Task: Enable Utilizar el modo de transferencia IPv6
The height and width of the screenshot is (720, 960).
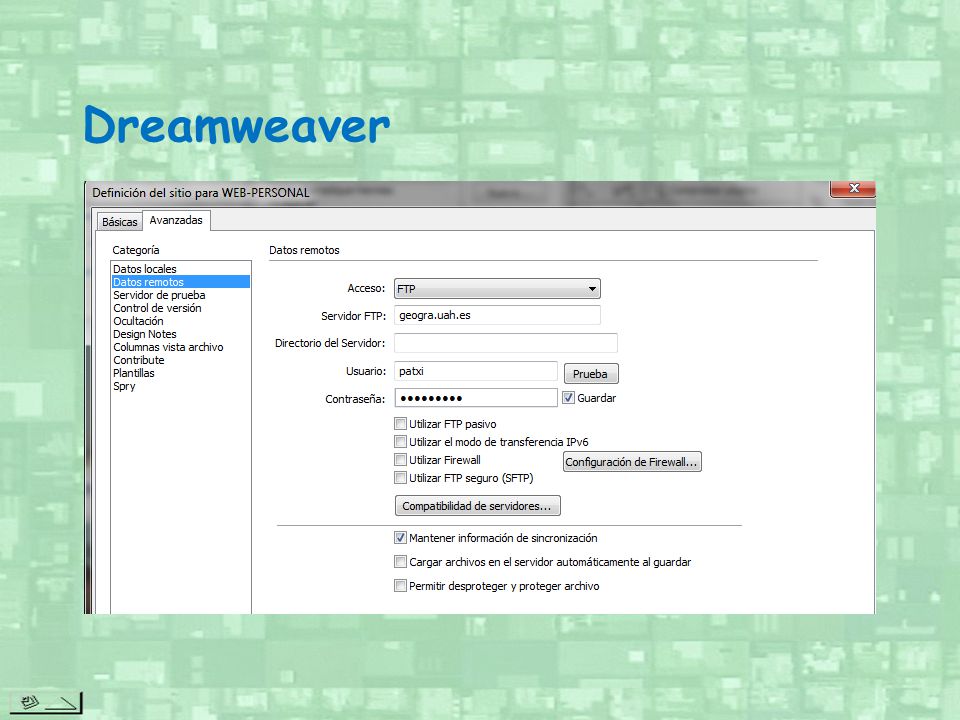Action: click(x=400, y=441)
